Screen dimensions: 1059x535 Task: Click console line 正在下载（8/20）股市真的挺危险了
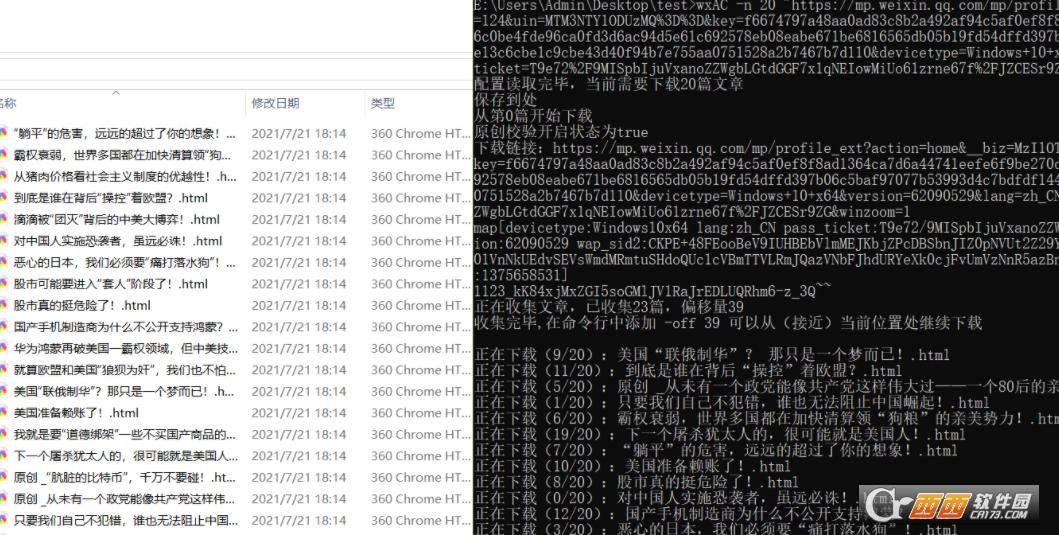tap(636, 482)
